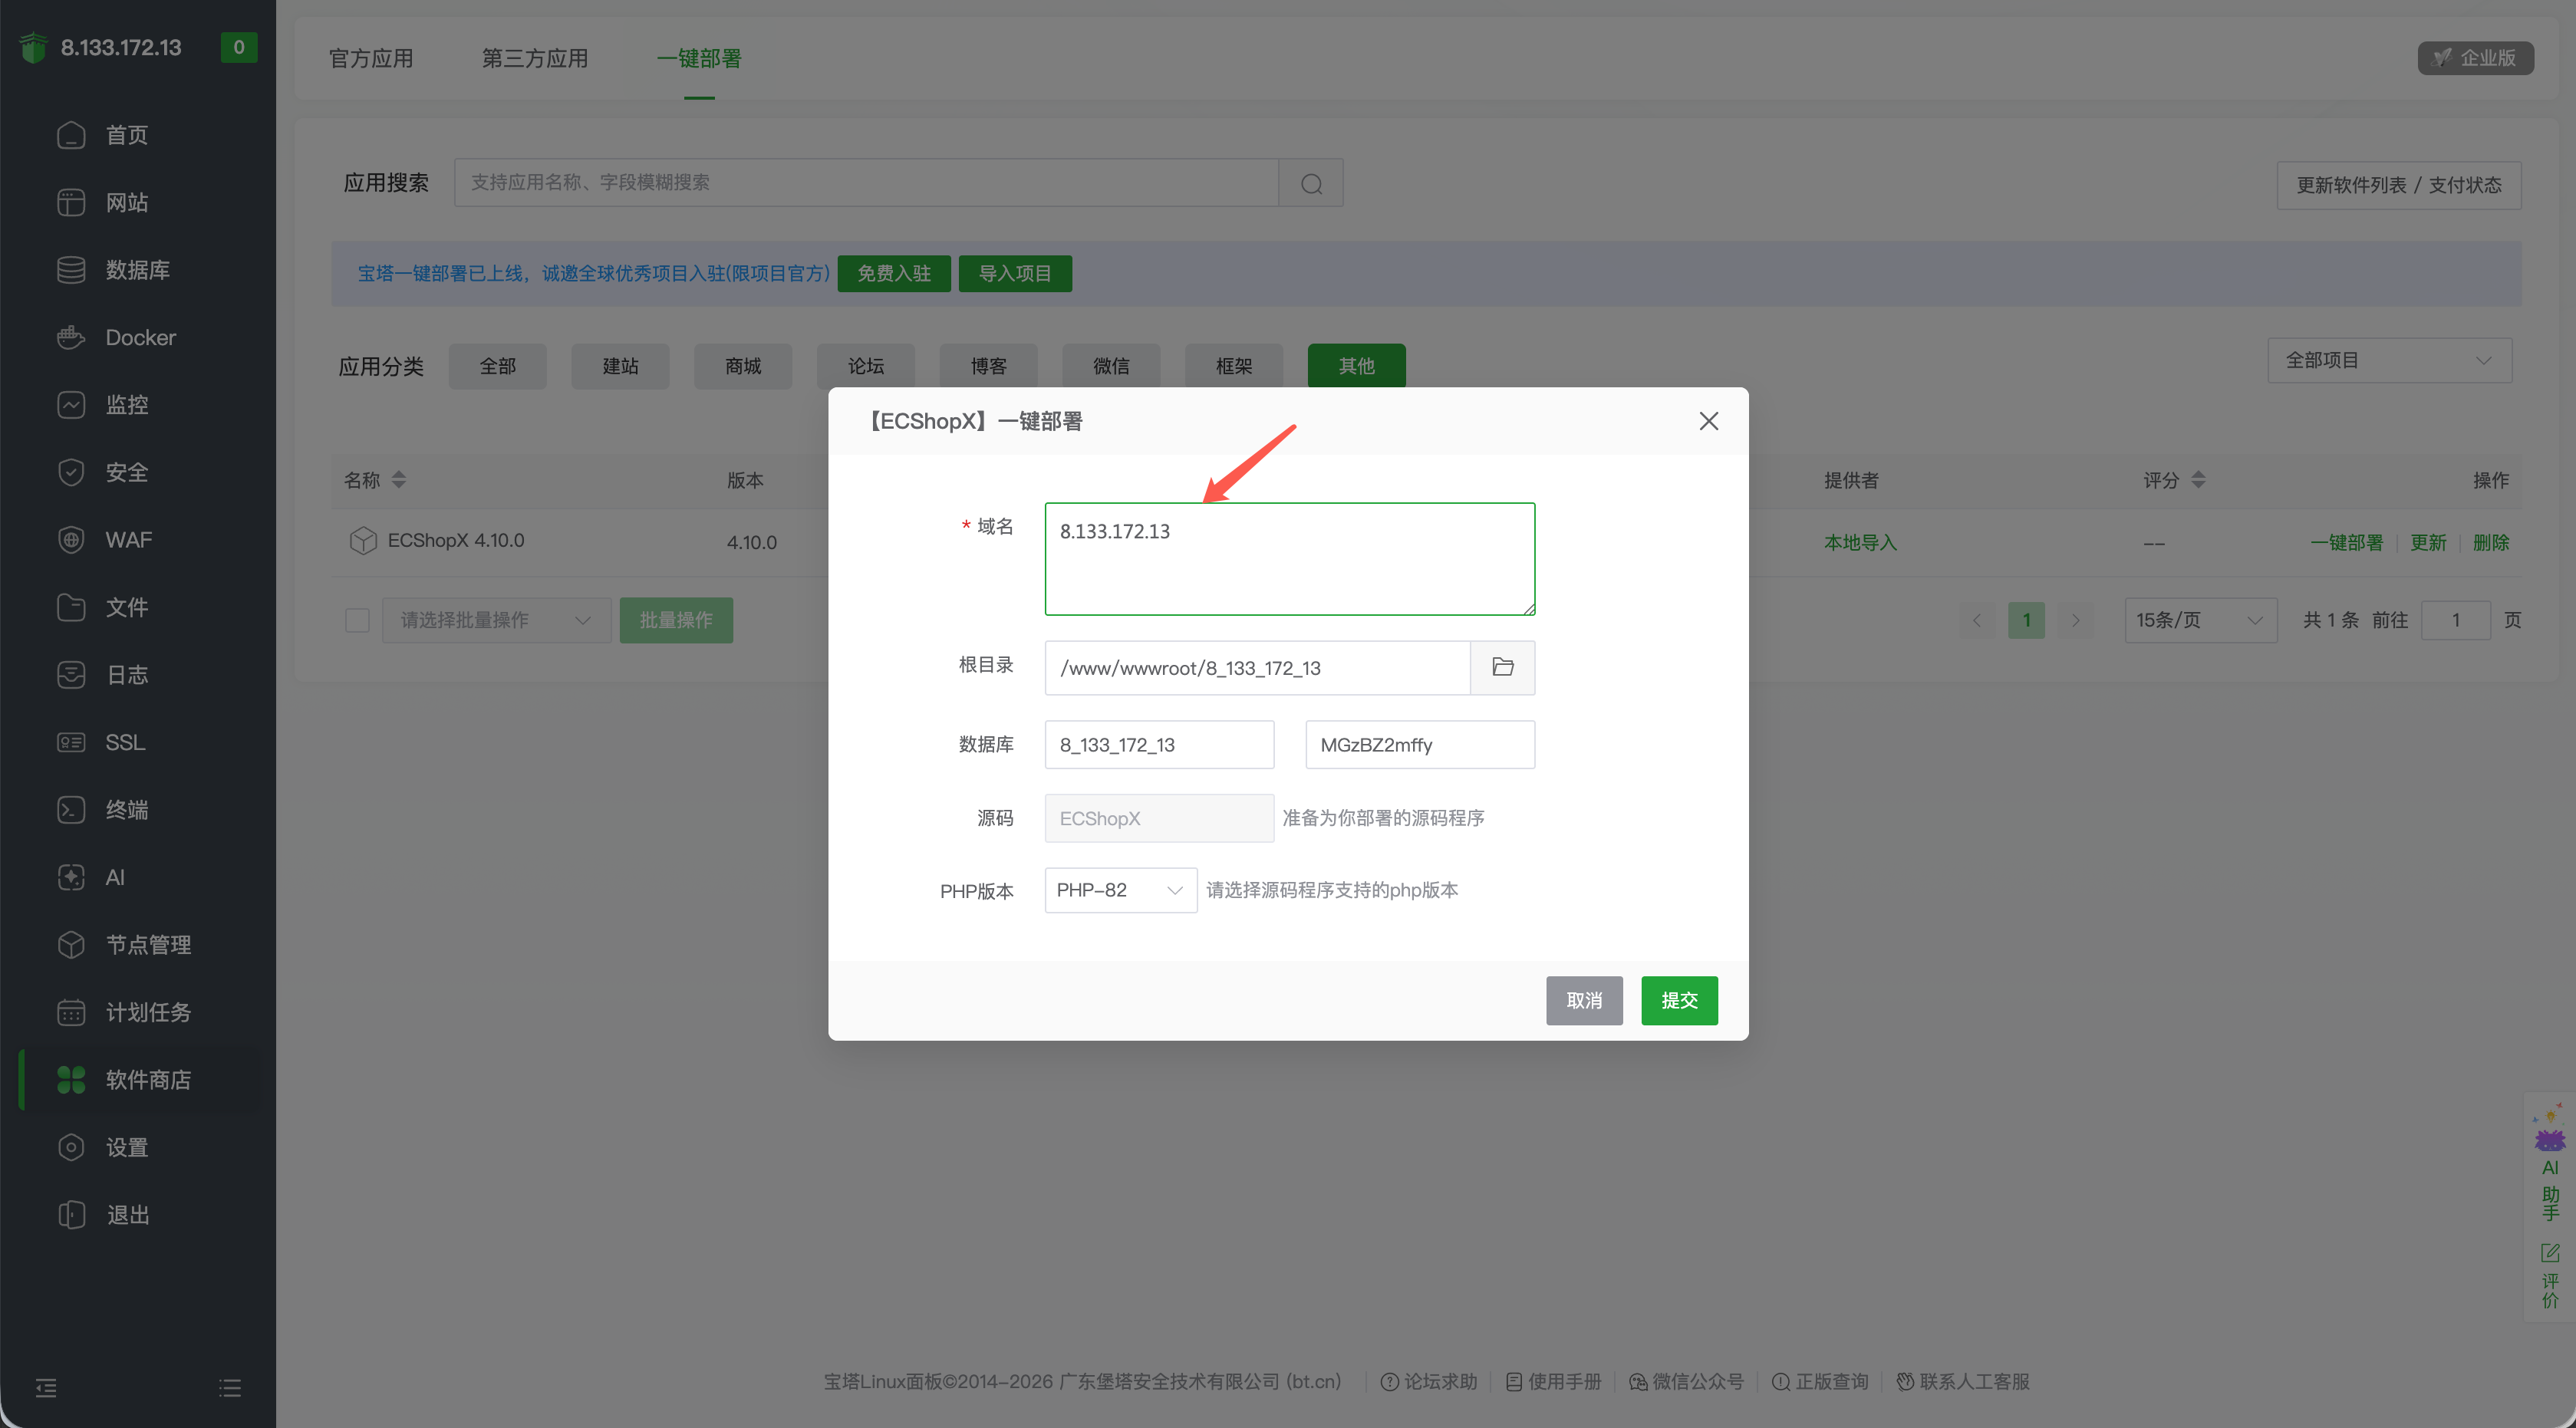Open the Docker sidebar icon
Viewport: 2576px width, 1428px height.
71,337
